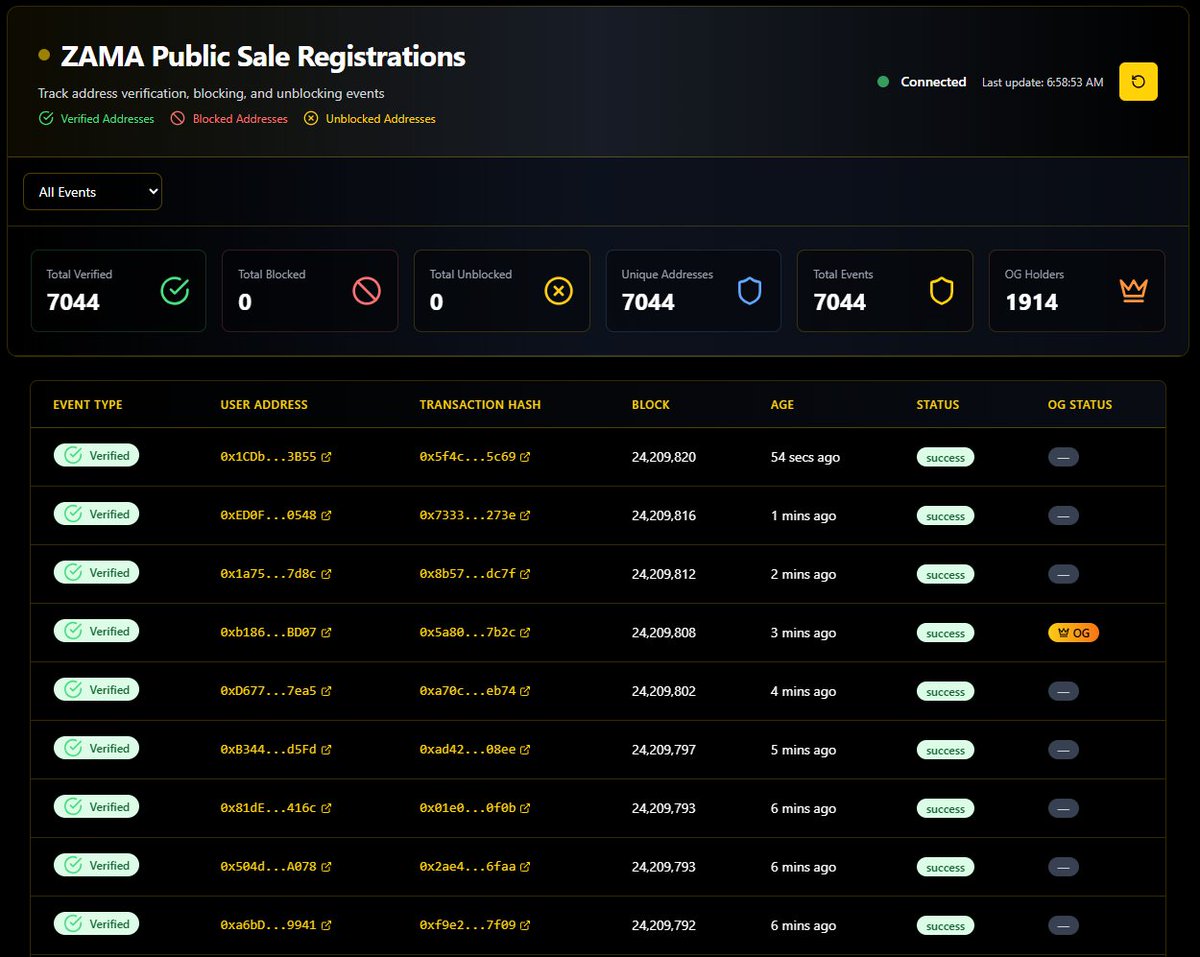Select the Verified Addresses legend item
This screenshot has width=1200, height=957.
(x=96, y=119)
